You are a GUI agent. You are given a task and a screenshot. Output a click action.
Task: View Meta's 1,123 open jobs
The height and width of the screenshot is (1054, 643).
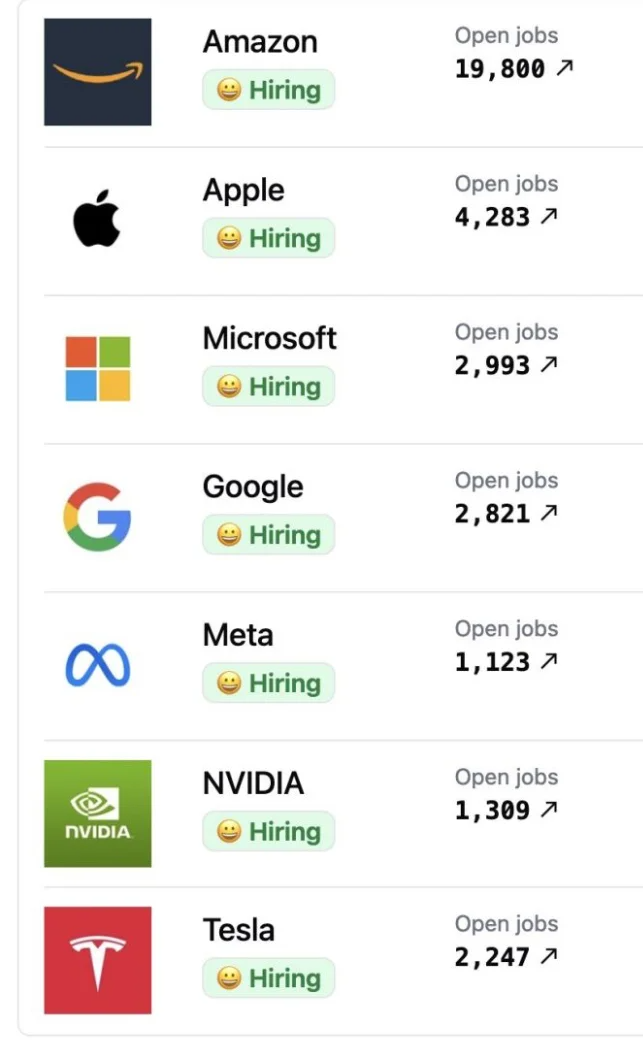pos(506,662)
